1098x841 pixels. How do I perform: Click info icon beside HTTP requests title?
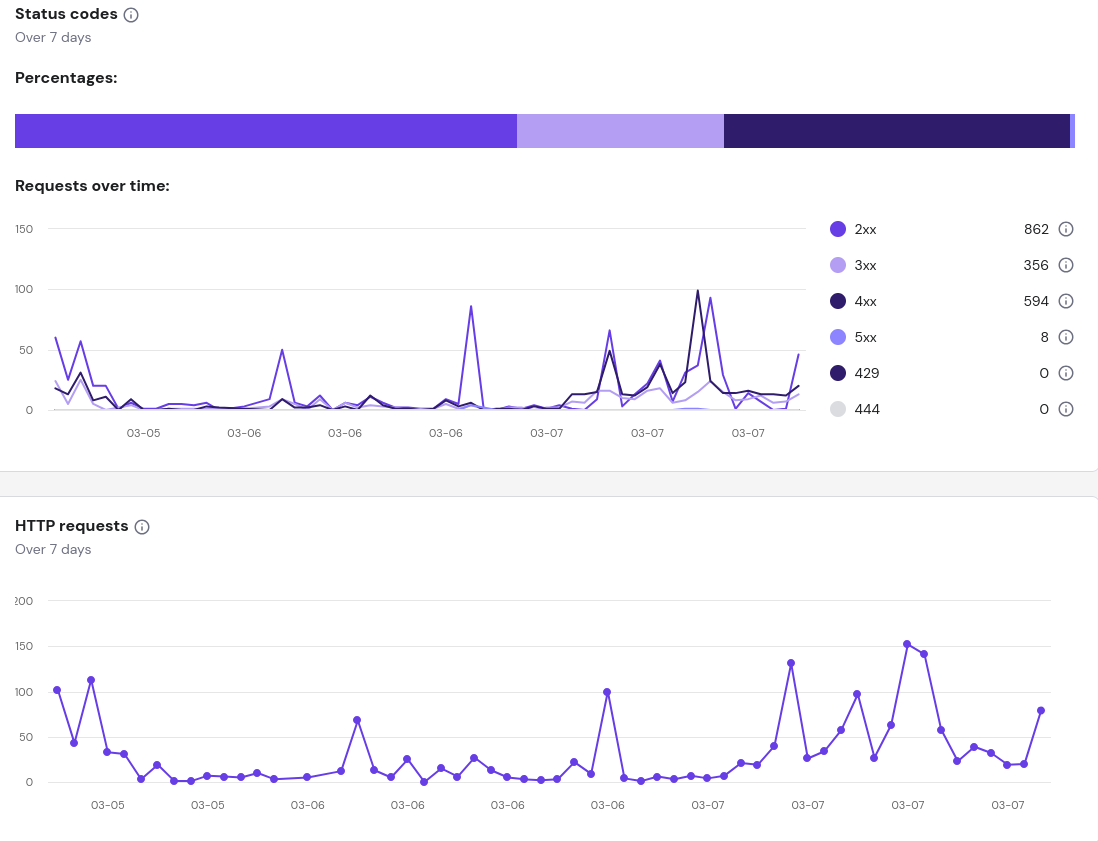pyautogui.click(x=142, y=527)
